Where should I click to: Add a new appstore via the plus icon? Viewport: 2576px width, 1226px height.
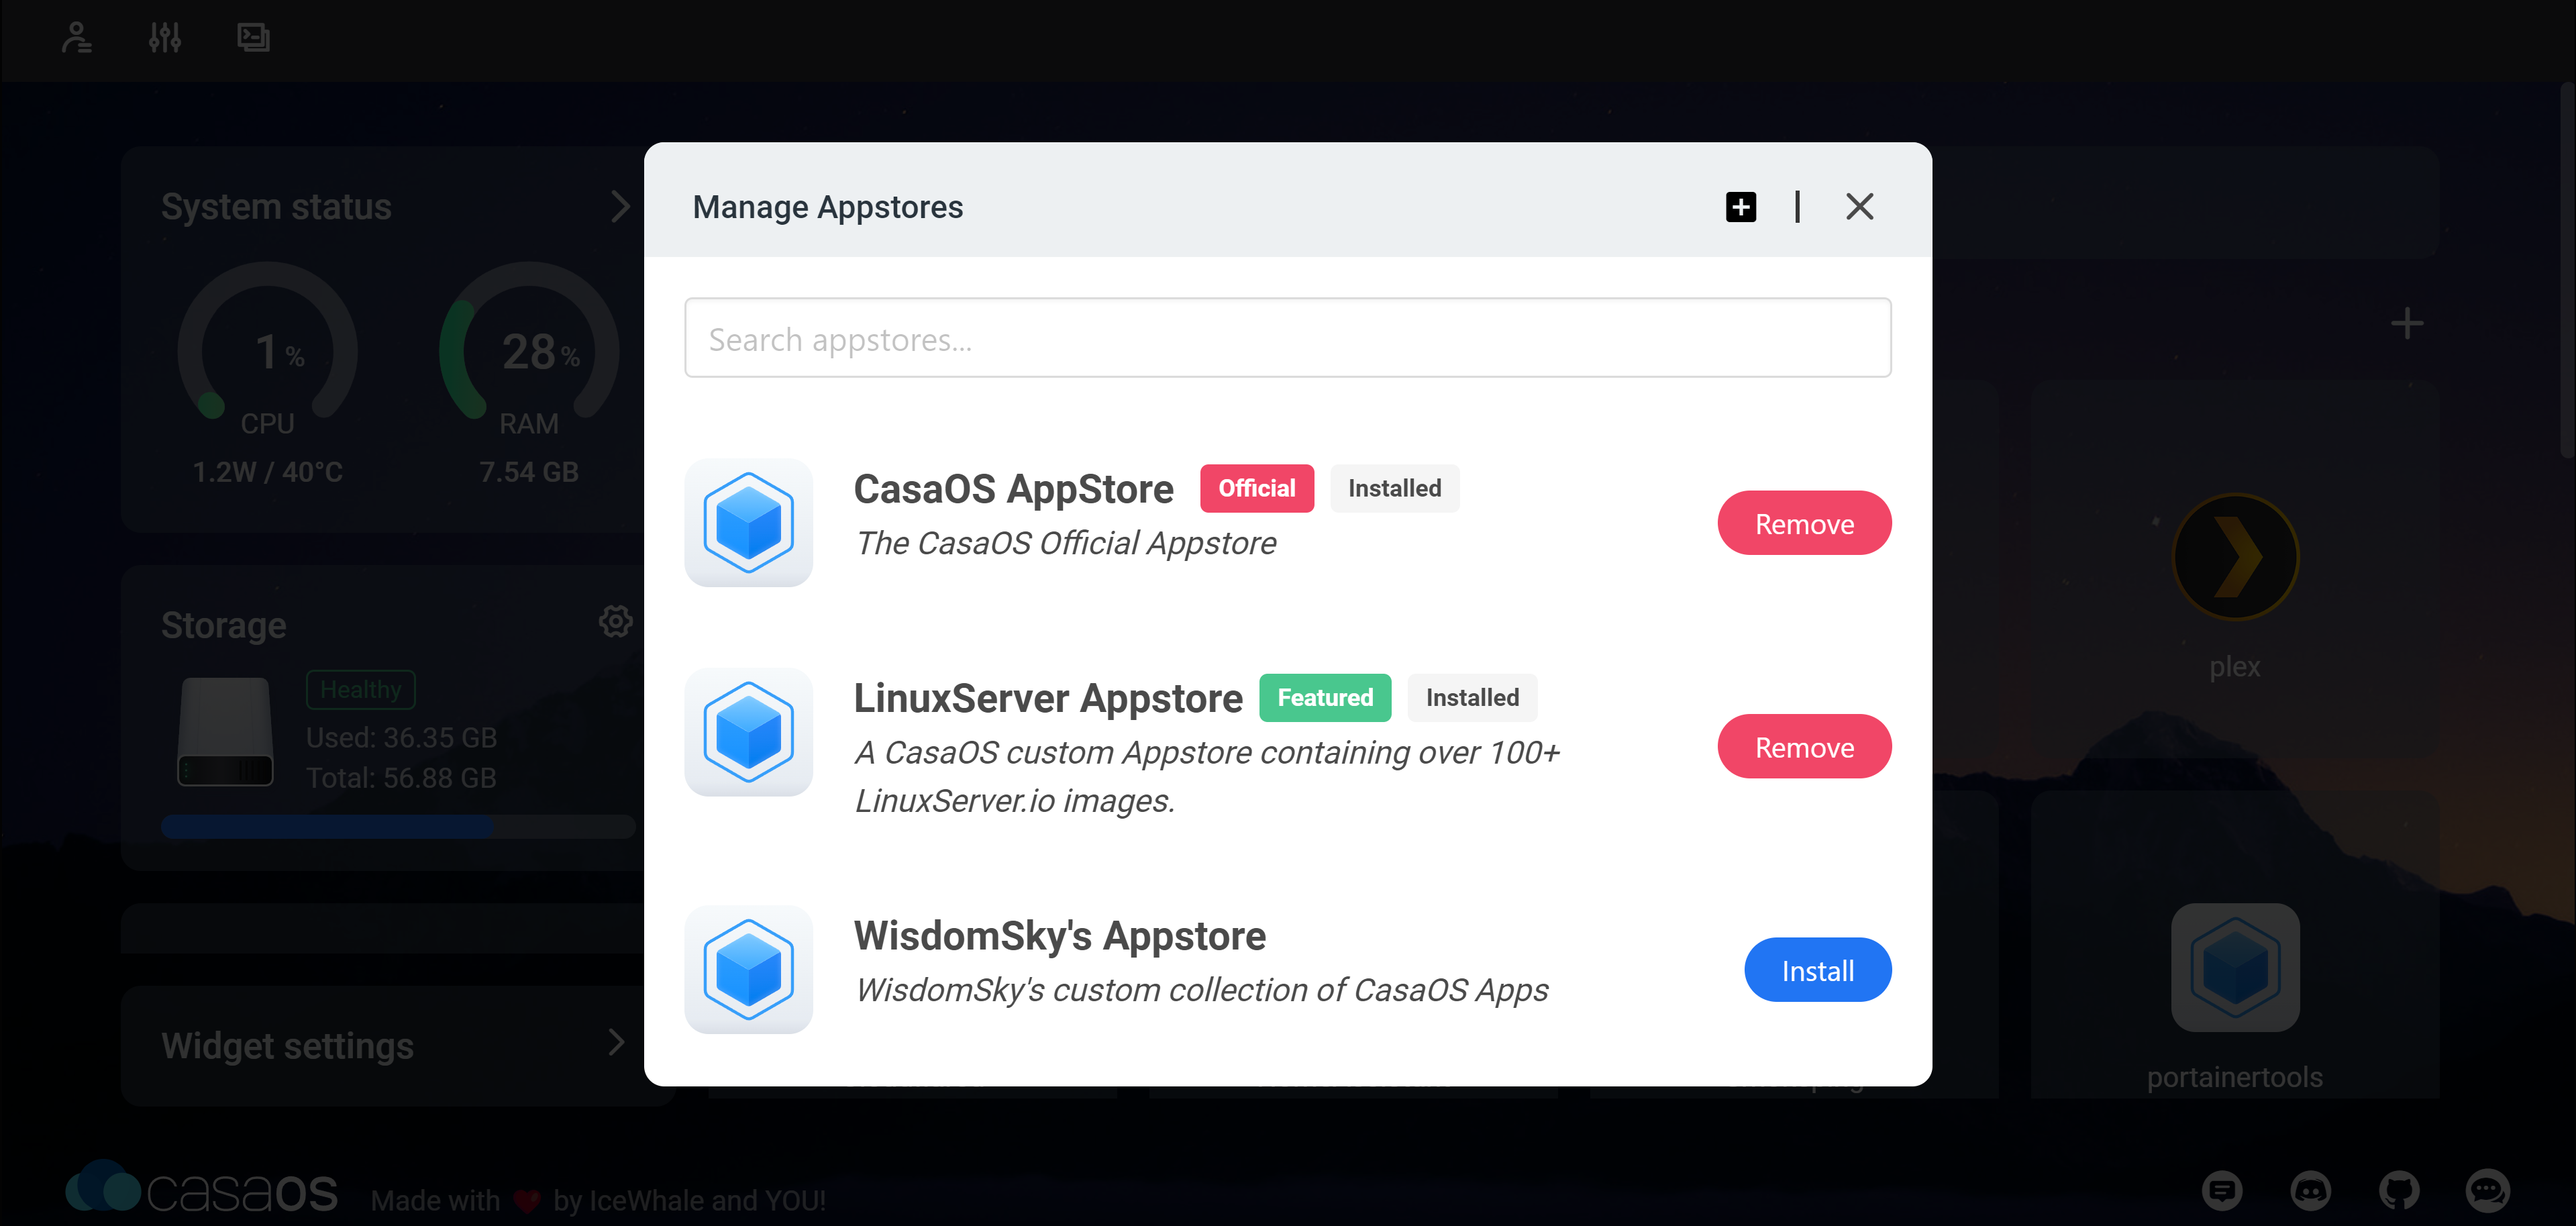click(1740, 207)
